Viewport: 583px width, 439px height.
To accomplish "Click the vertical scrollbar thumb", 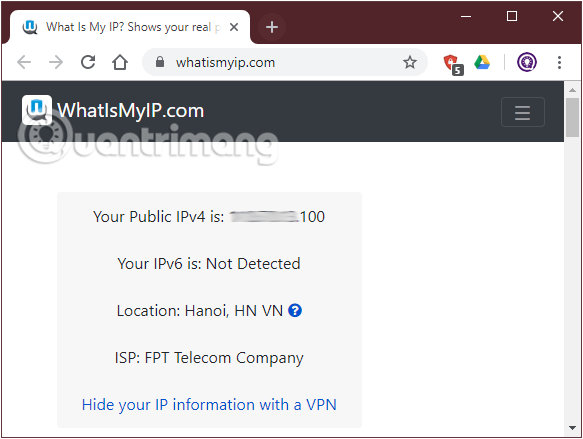I will (x=572, y=117).
